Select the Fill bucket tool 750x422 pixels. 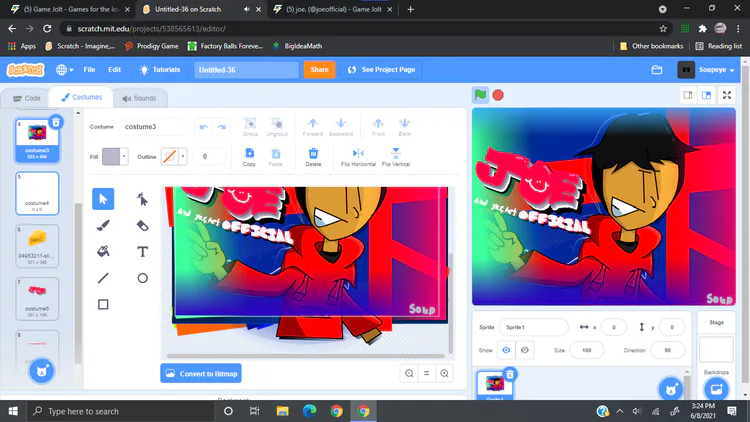tap(103, 252)
